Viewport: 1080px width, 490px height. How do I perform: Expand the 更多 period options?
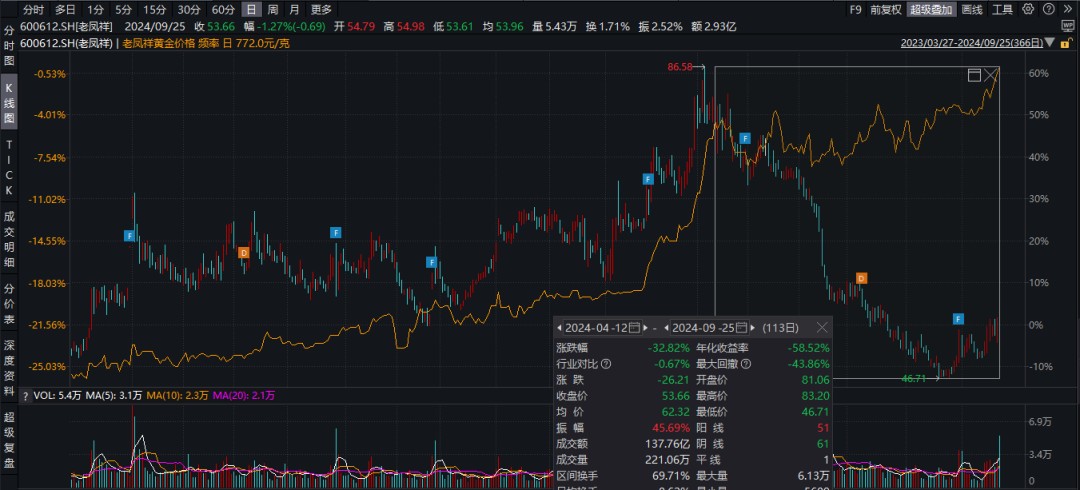(321, 9)
